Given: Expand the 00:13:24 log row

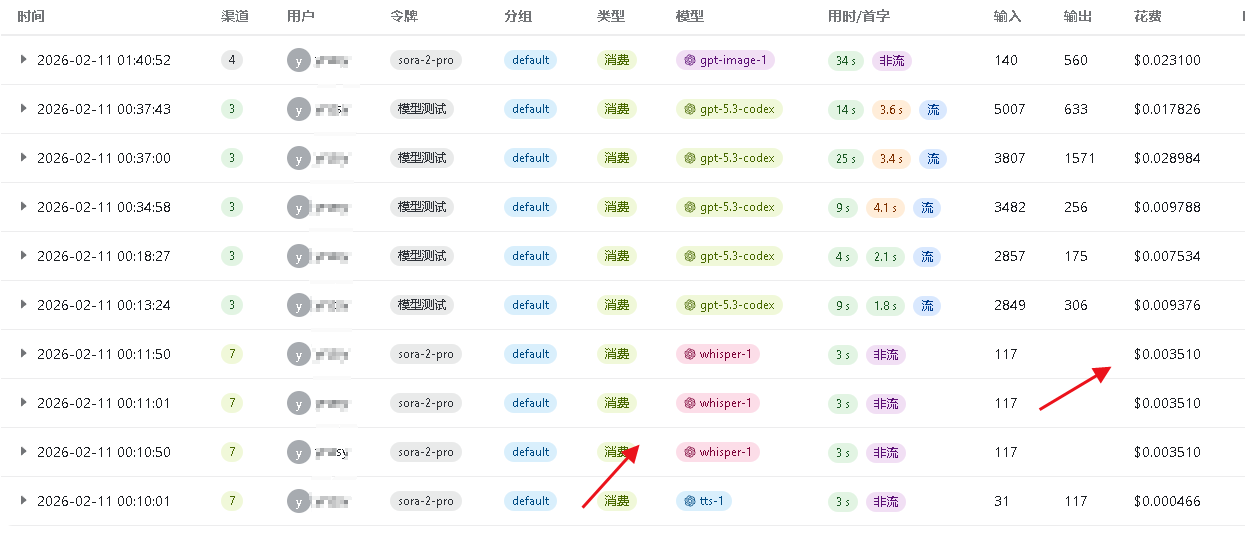Looking at the screenshot, I should pos(24,305).
